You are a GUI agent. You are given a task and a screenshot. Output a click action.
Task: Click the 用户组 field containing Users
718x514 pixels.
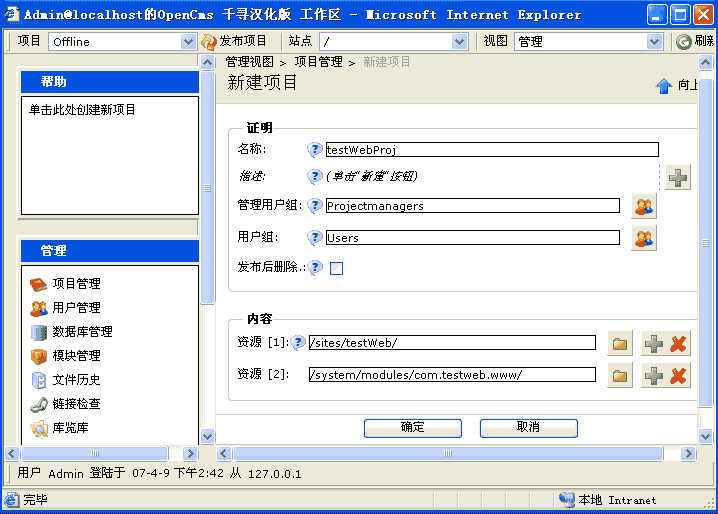point(473,237)
